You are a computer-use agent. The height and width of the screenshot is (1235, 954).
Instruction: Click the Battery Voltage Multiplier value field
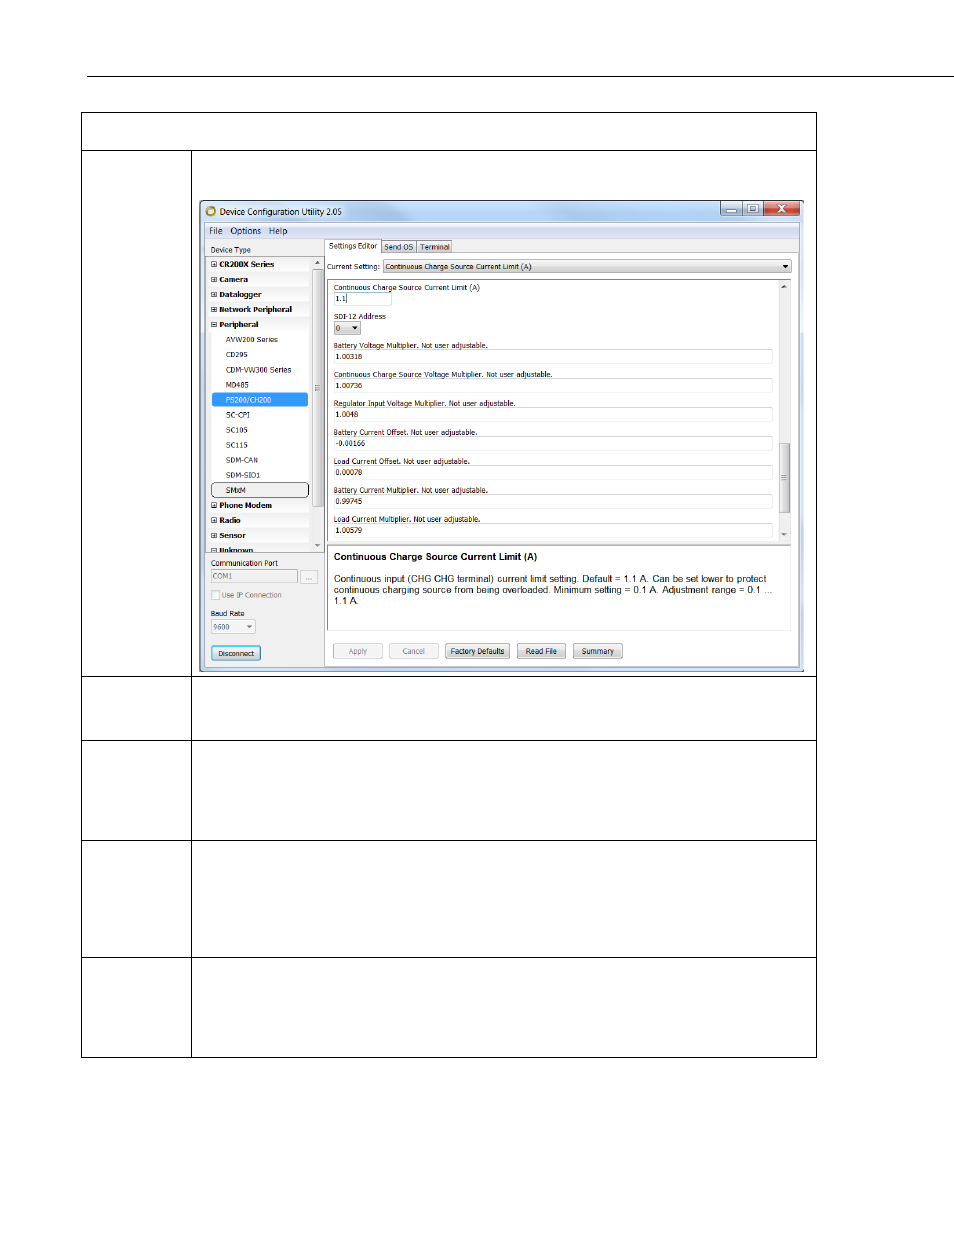[553, 356]
